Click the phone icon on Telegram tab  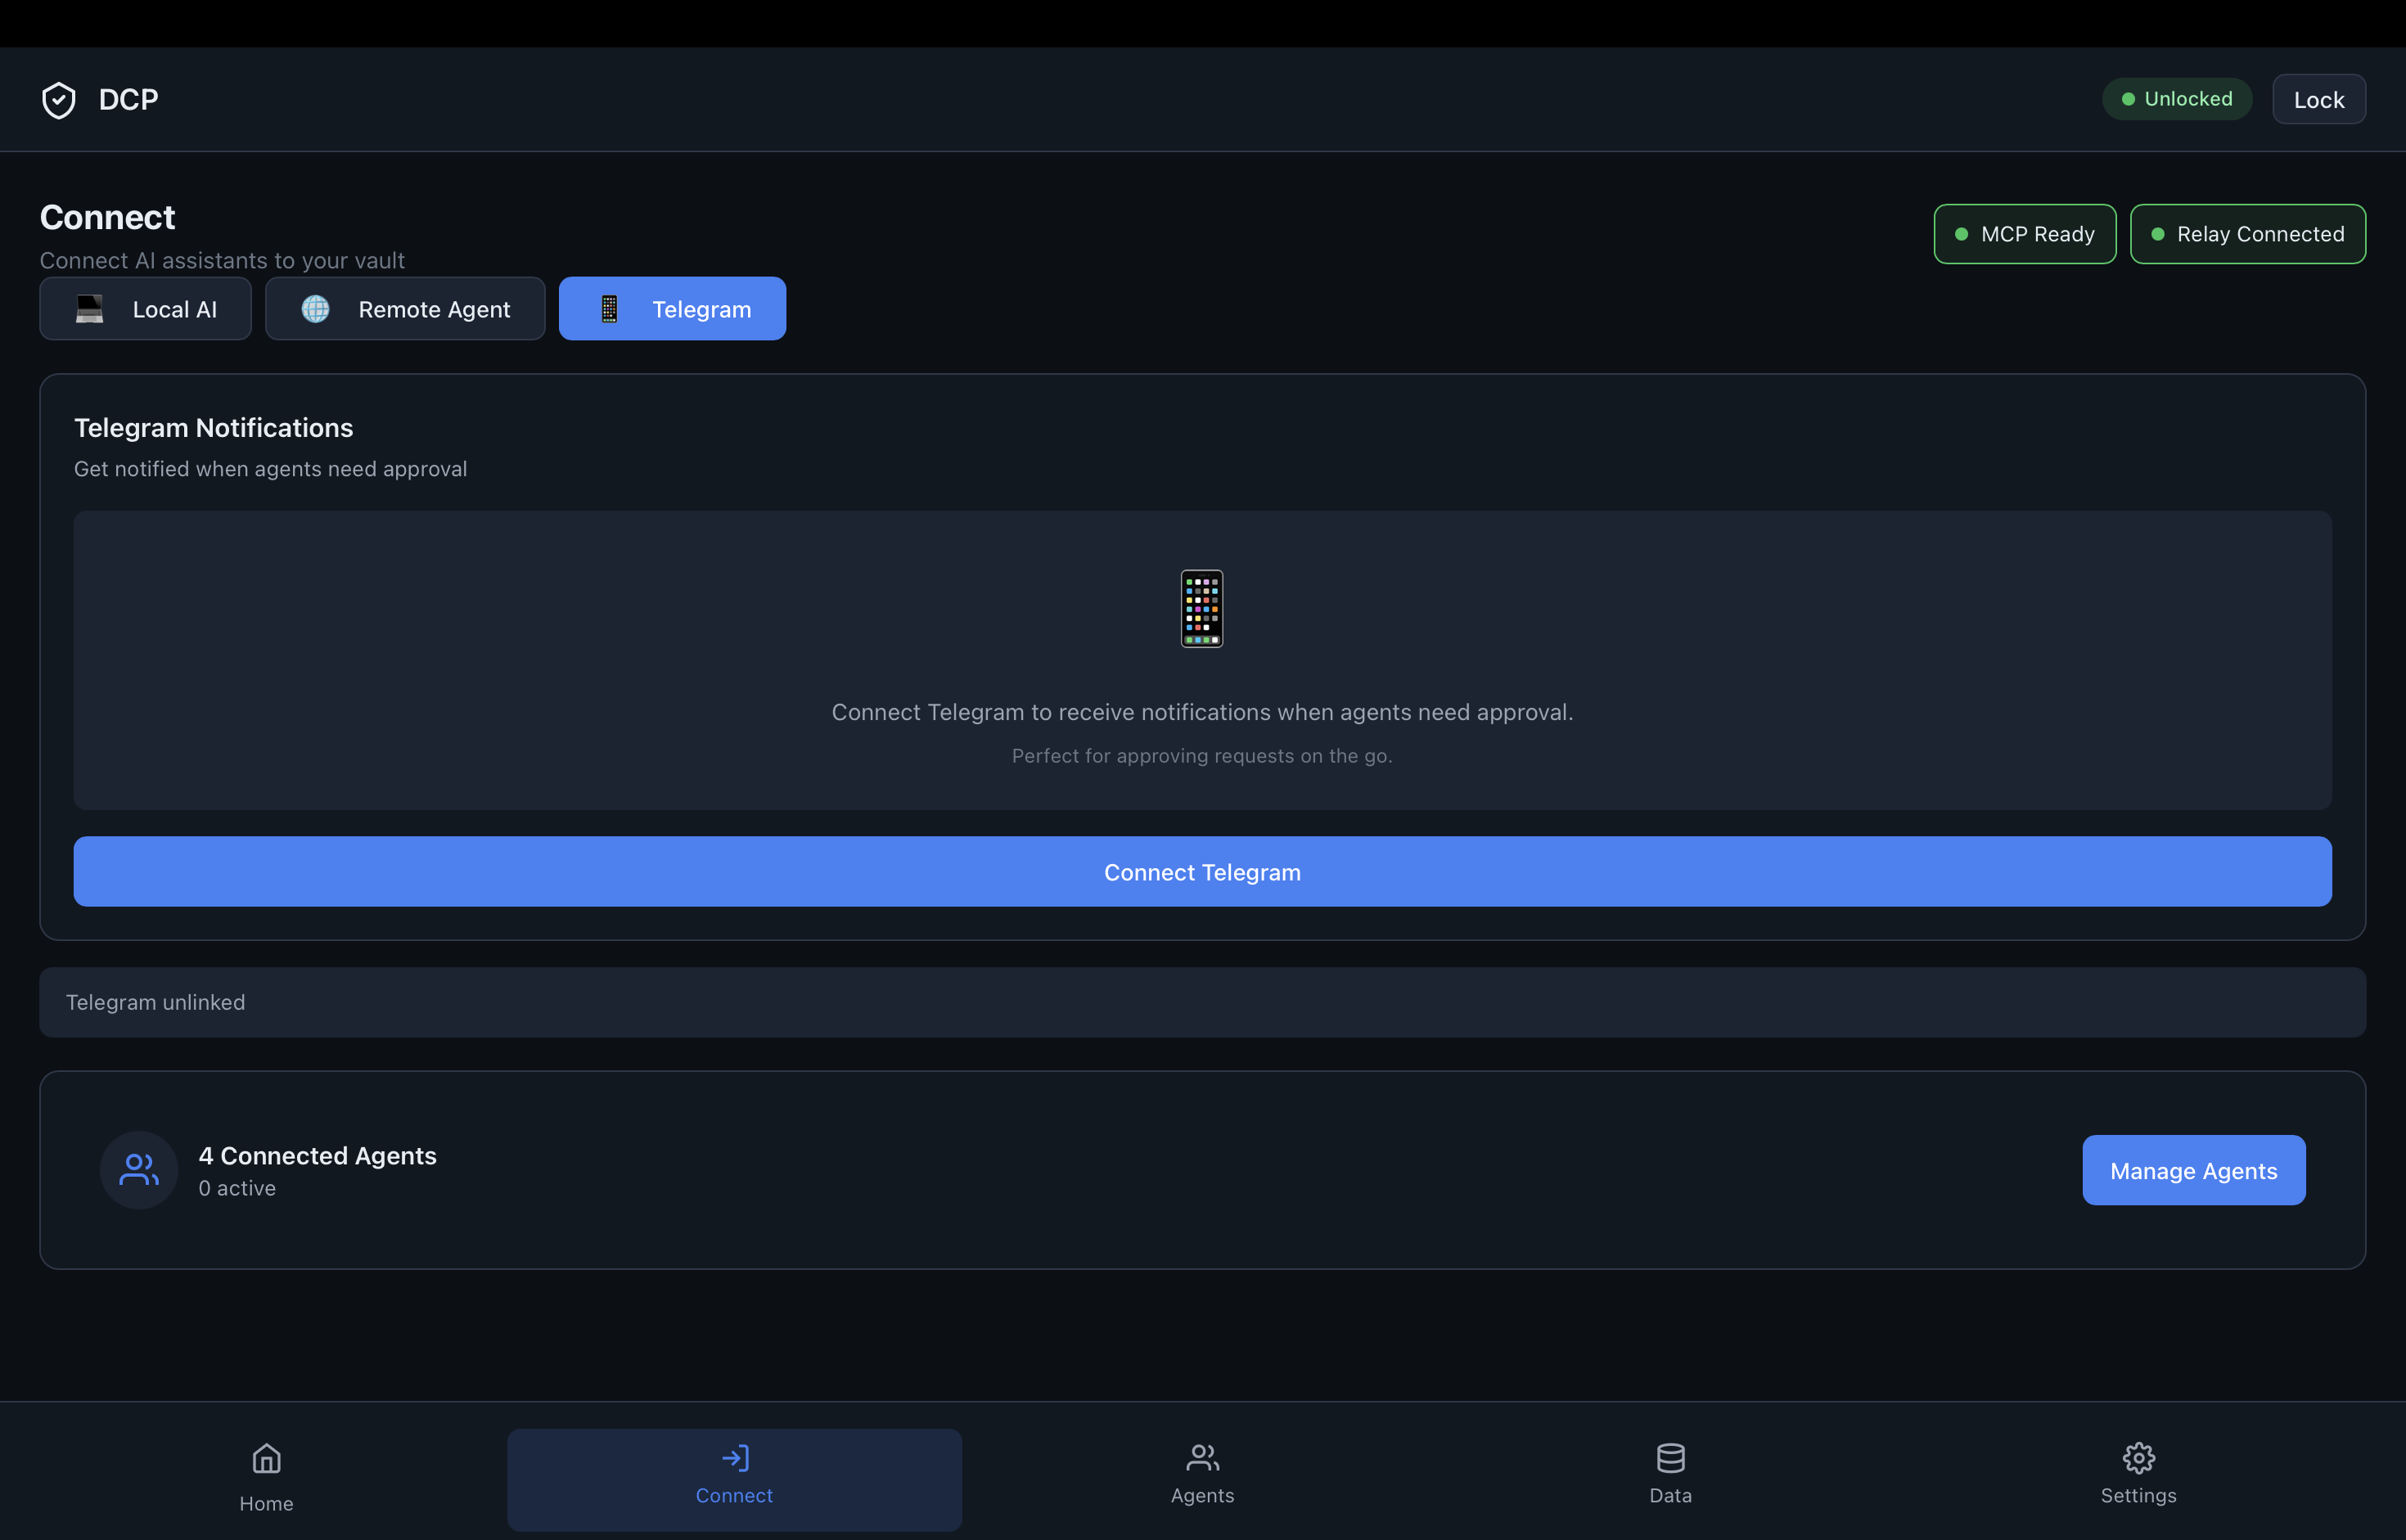pyautogui.click(x=609, y=309)
